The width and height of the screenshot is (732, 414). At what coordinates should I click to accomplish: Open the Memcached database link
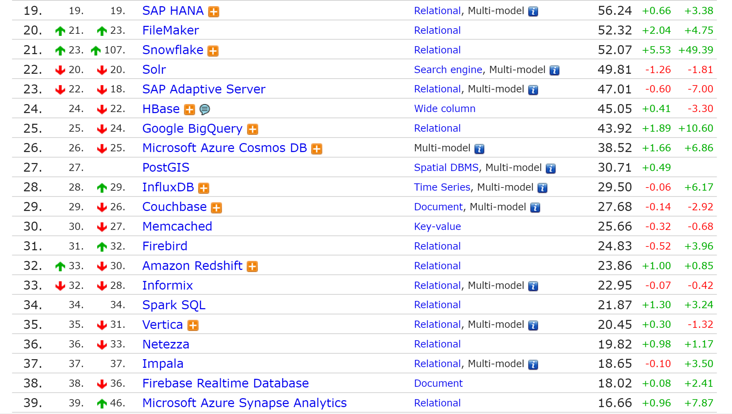177,226
